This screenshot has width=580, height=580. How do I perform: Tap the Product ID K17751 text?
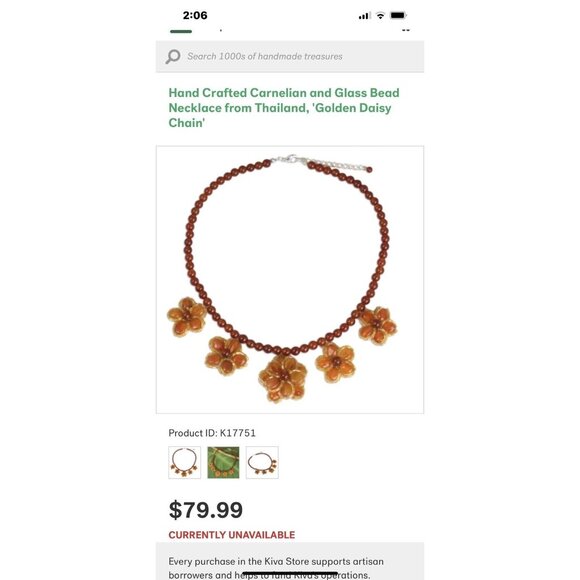coord(212,433)
